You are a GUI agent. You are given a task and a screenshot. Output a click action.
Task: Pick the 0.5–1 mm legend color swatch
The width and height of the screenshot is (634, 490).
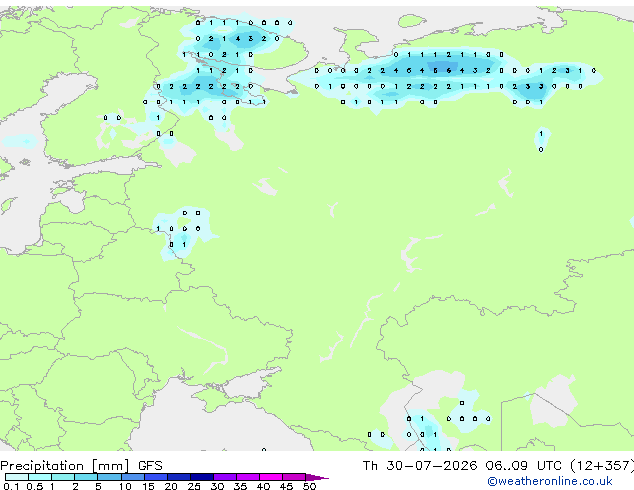coord(40,477)
